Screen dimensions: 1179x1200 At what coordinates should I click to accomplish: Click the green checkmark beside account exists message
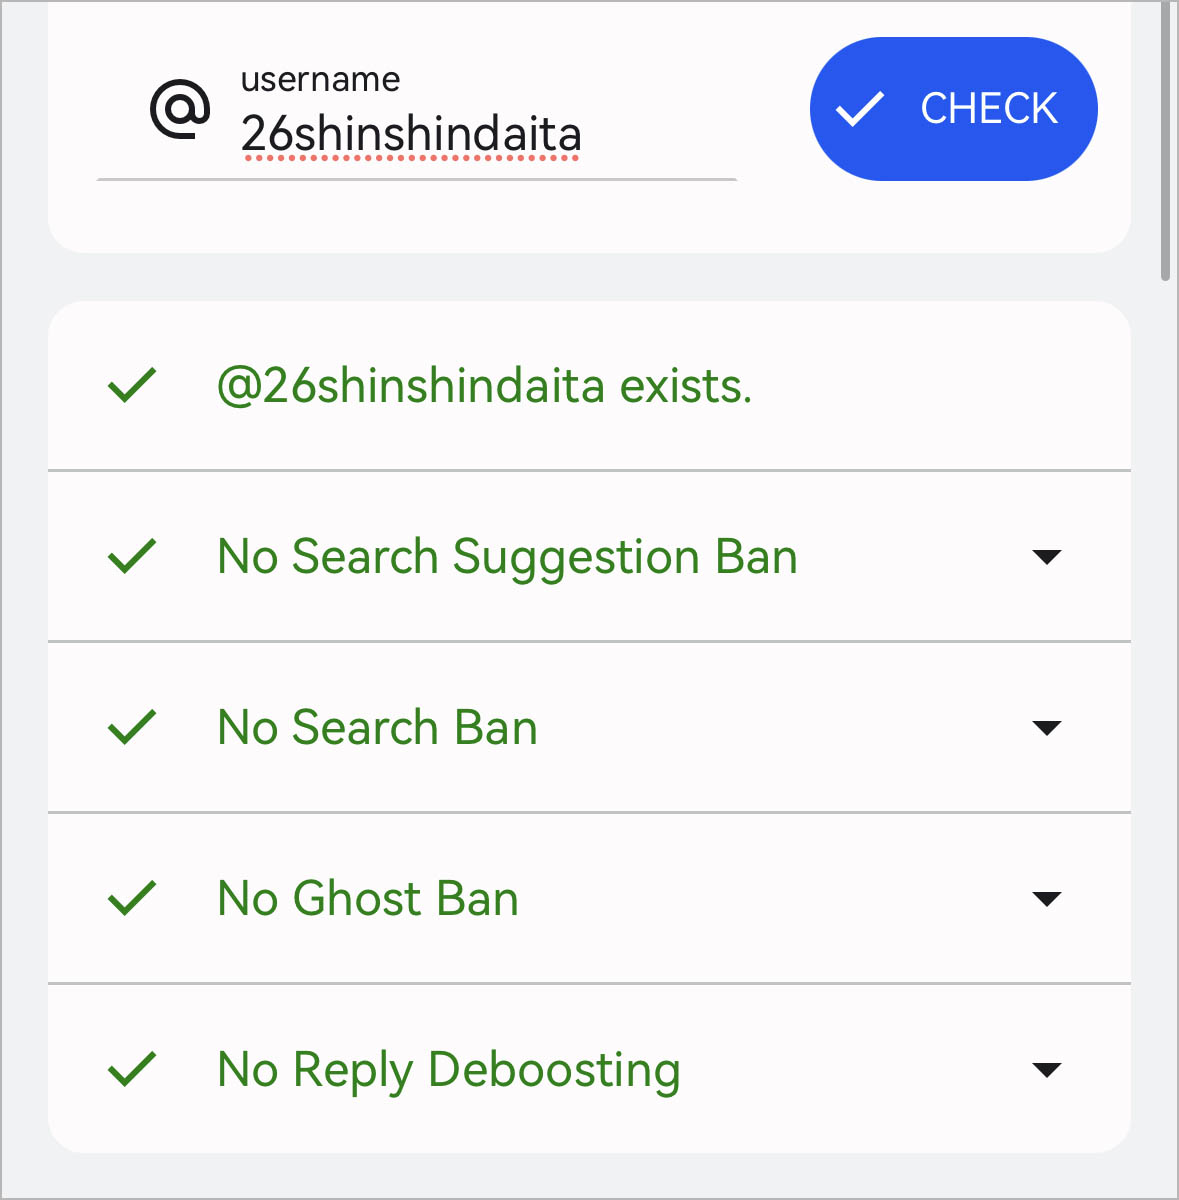[132, 386]
